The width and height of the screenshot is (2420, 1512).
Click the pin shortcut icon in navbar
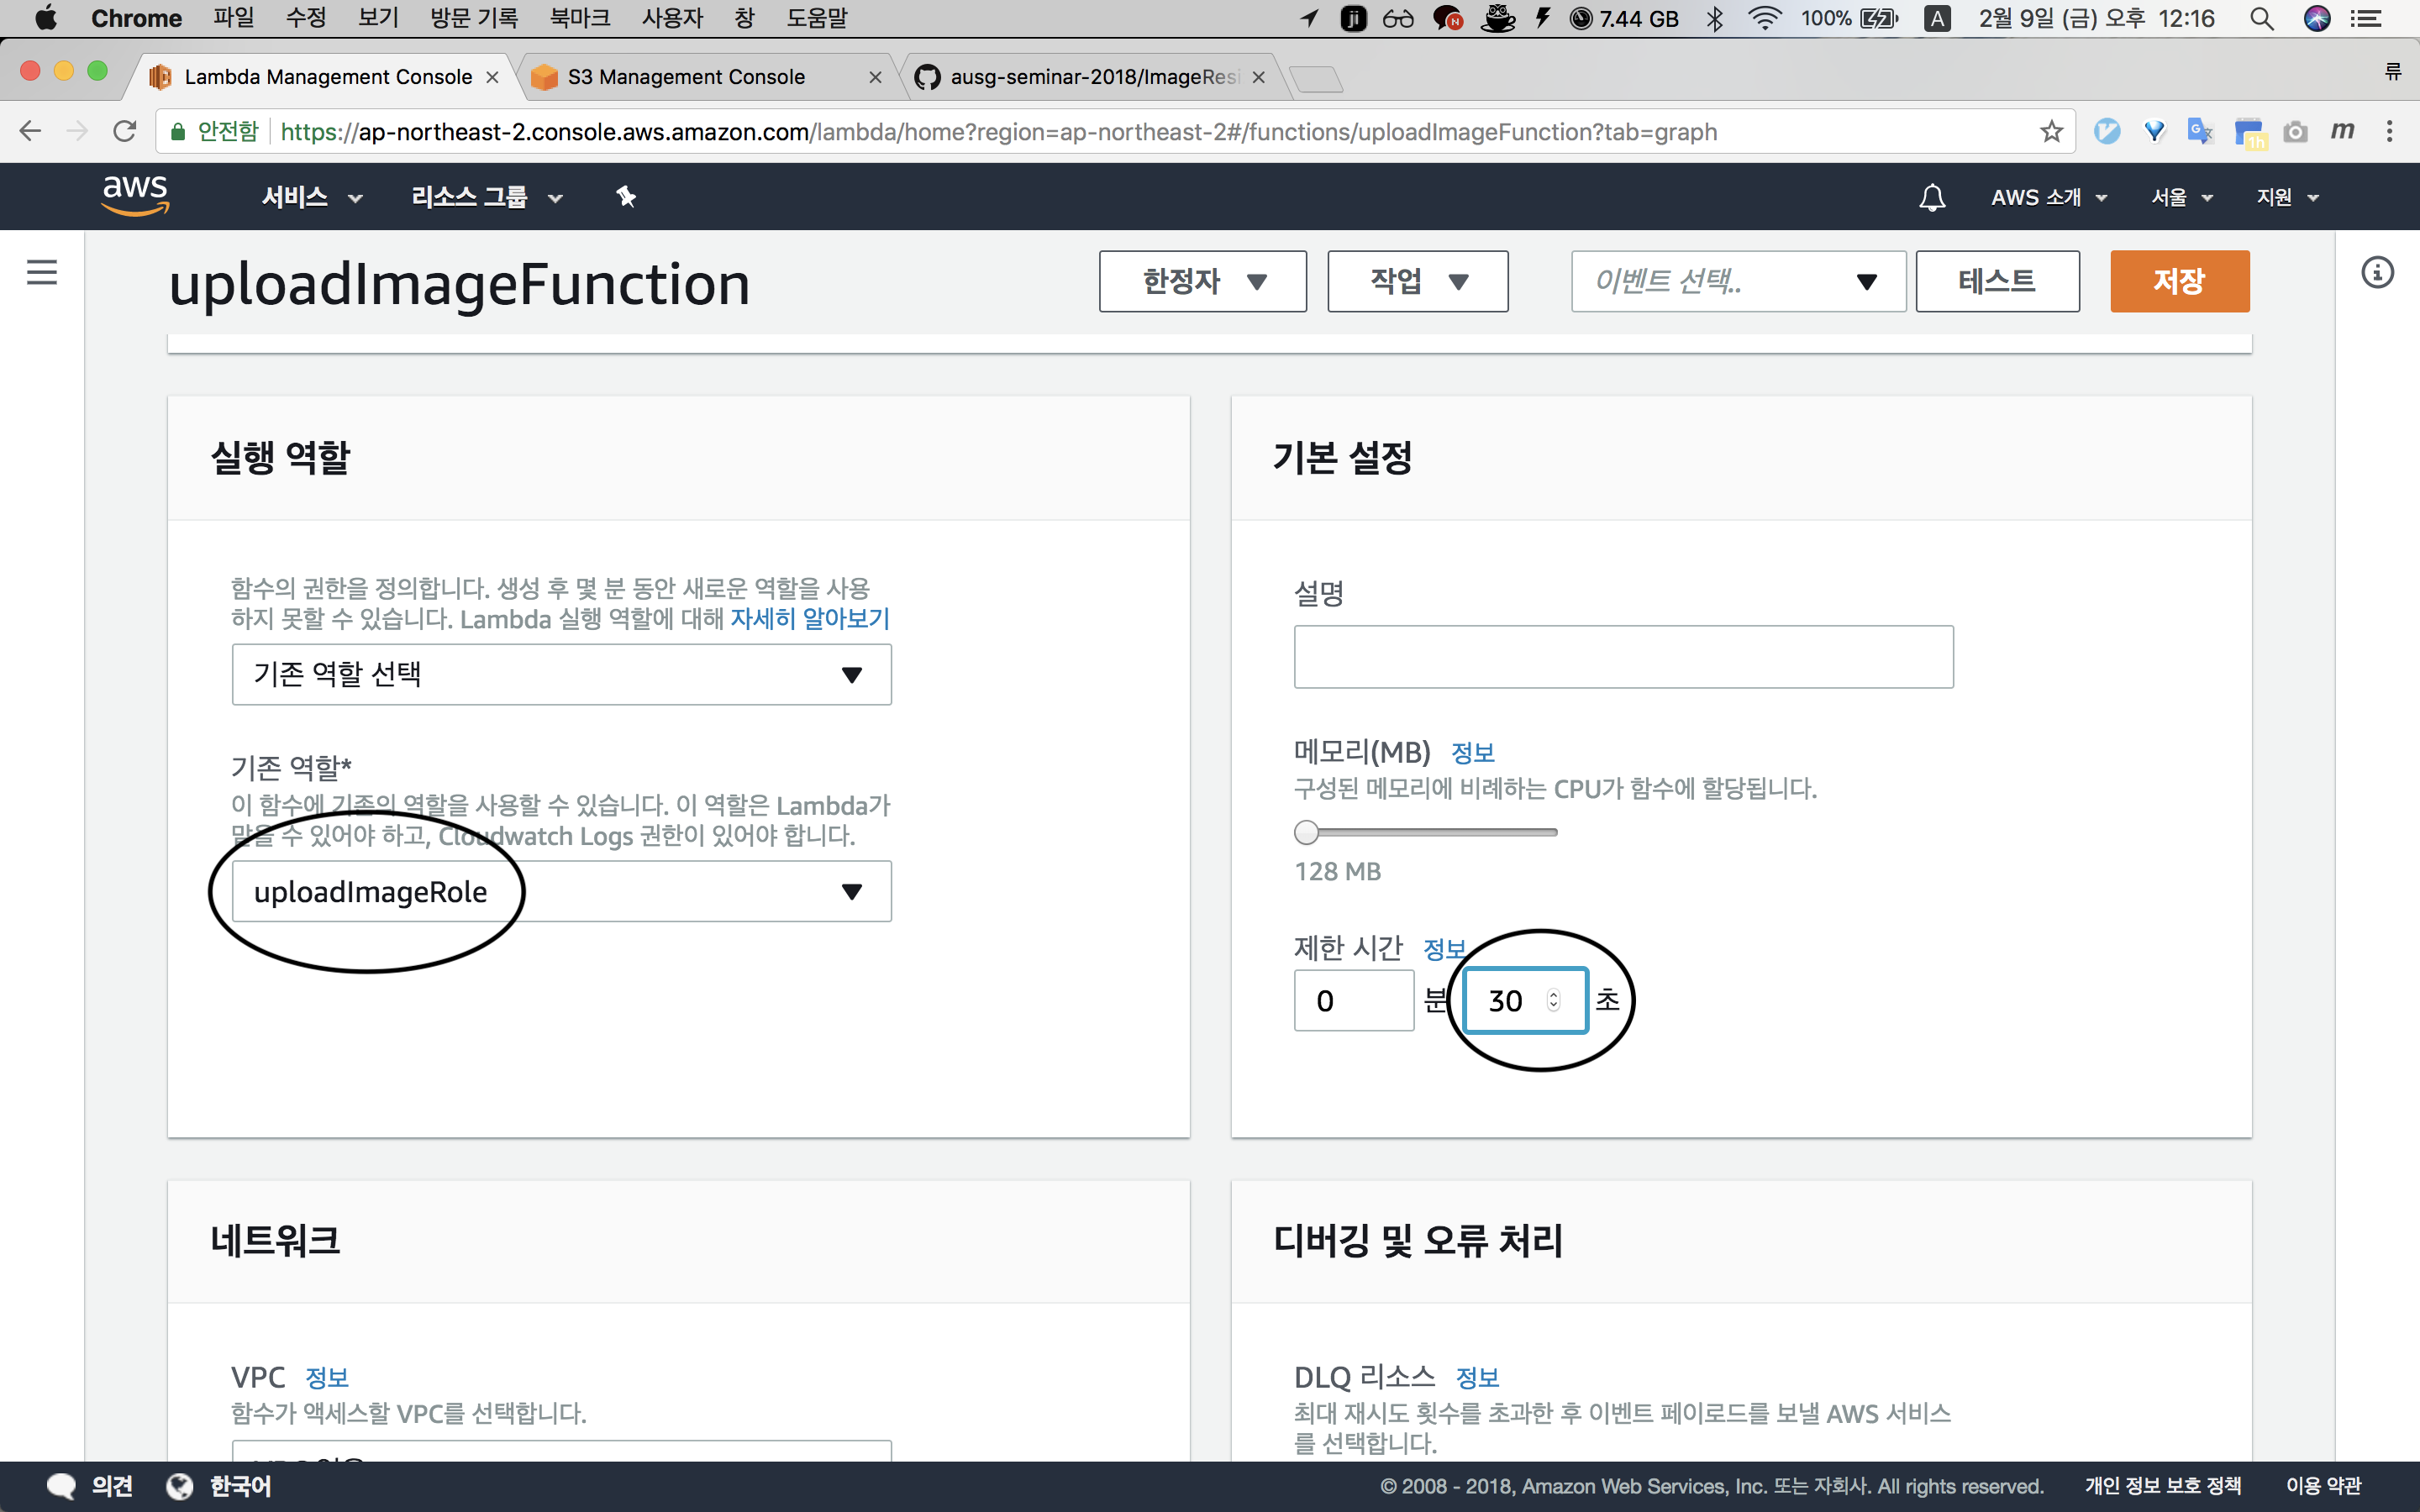(x=626, y=197)
